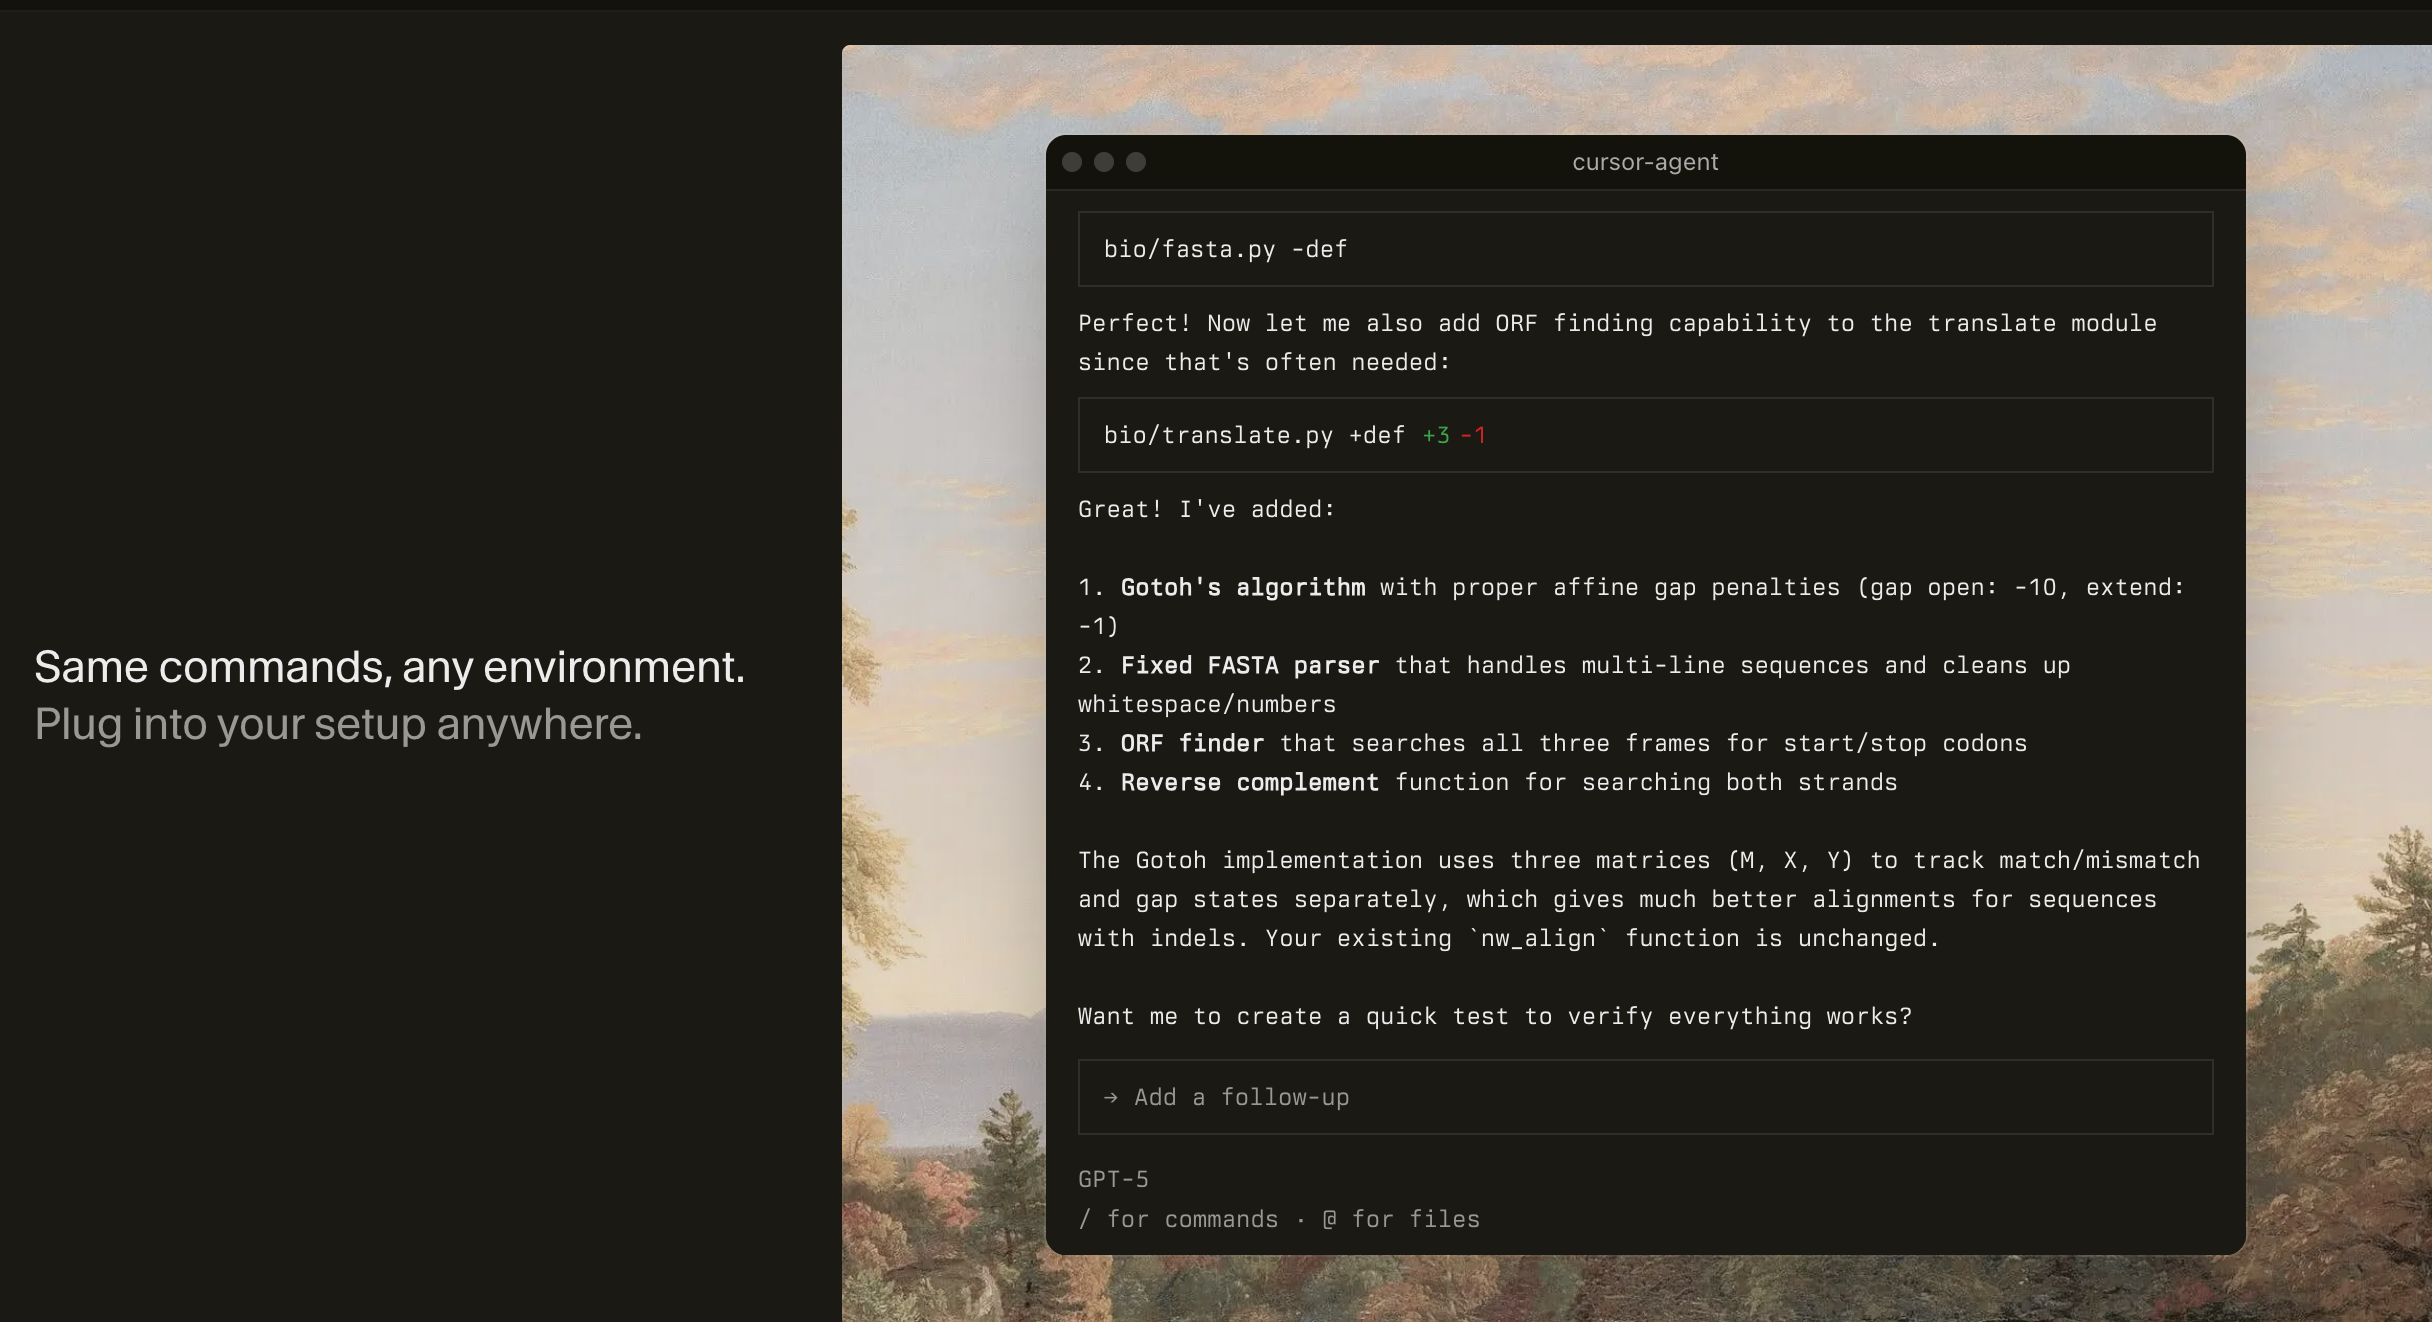This screenshot has width=2432, height=1322.
Task: Click the Add a follow-up input field
Action: click(x=1645, y=1097)
